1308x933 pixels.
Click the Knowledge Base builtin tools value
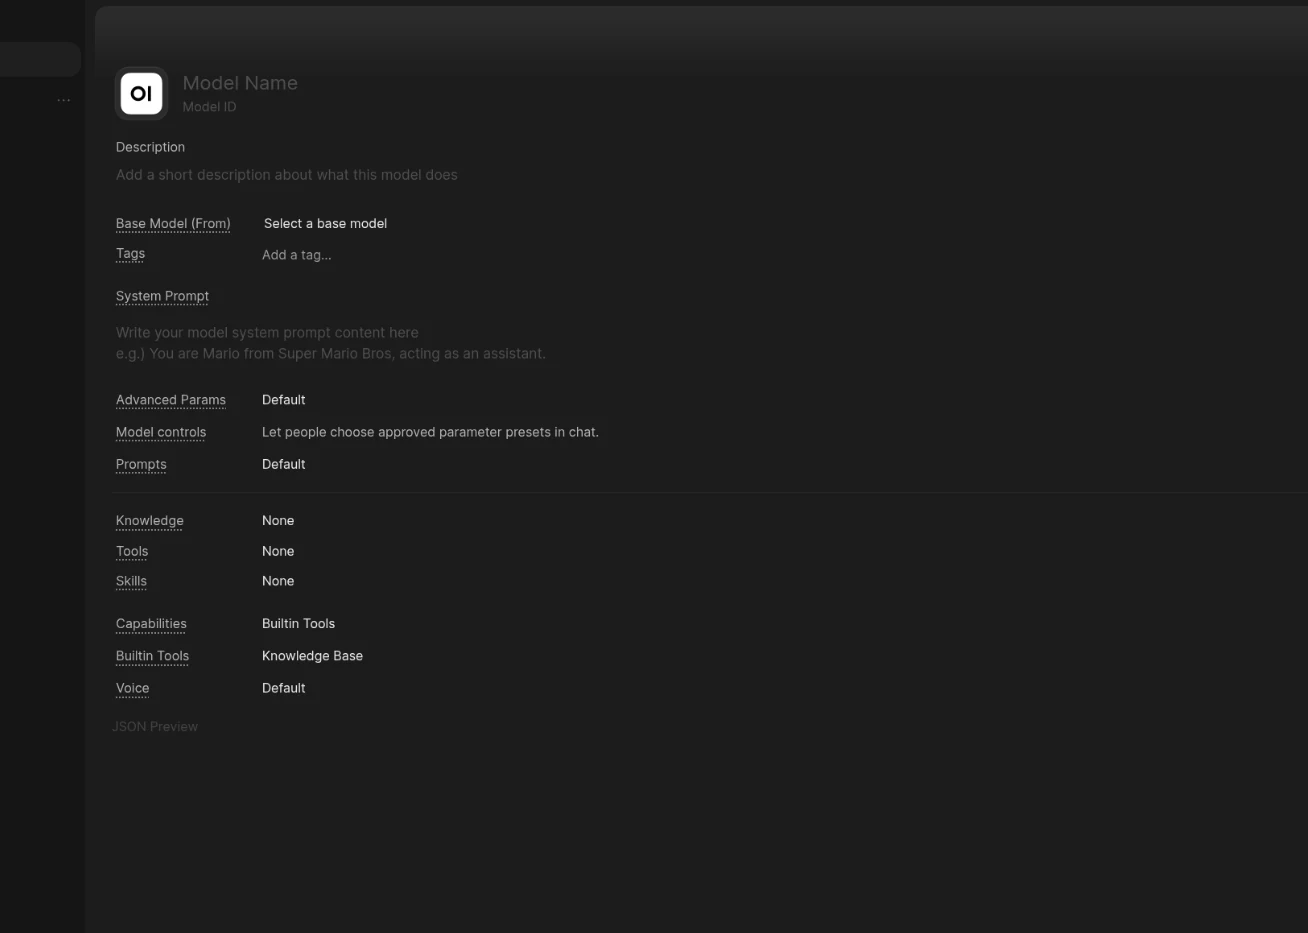pyautogui.click(x=312, y=656)
